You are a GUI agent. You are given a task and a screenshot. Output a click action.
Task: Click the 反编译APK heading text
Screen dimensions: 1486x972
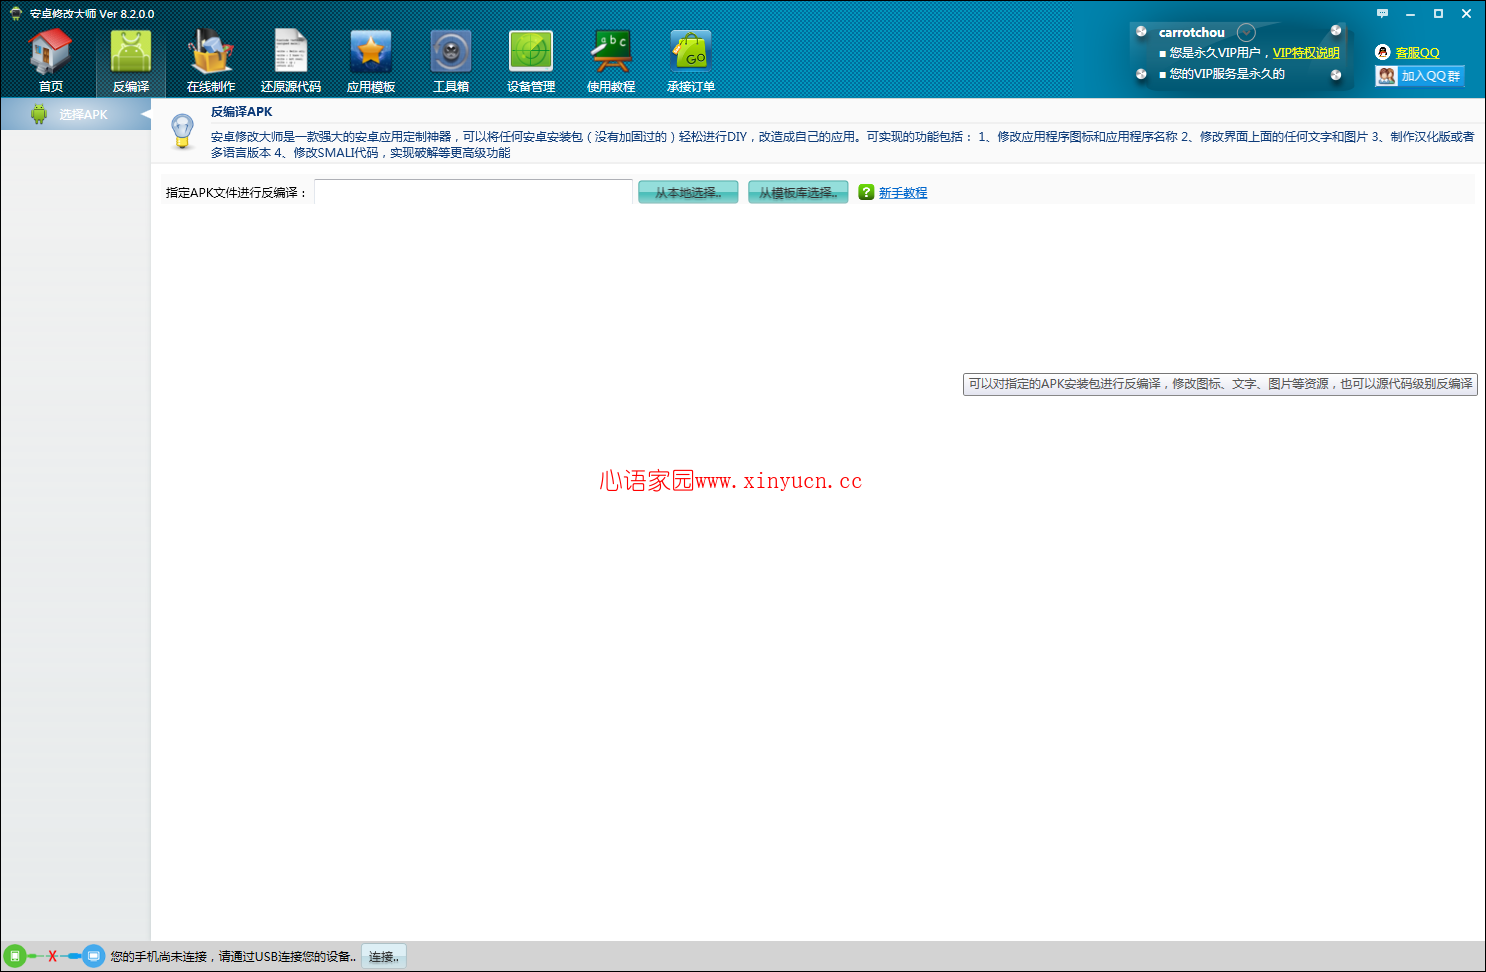(241, 112)
